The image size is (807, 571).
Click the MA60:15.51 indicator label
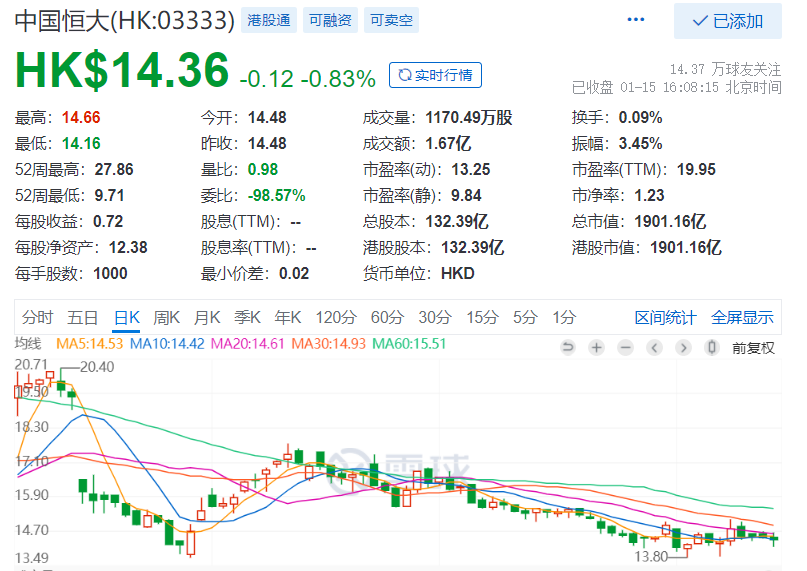409,343
